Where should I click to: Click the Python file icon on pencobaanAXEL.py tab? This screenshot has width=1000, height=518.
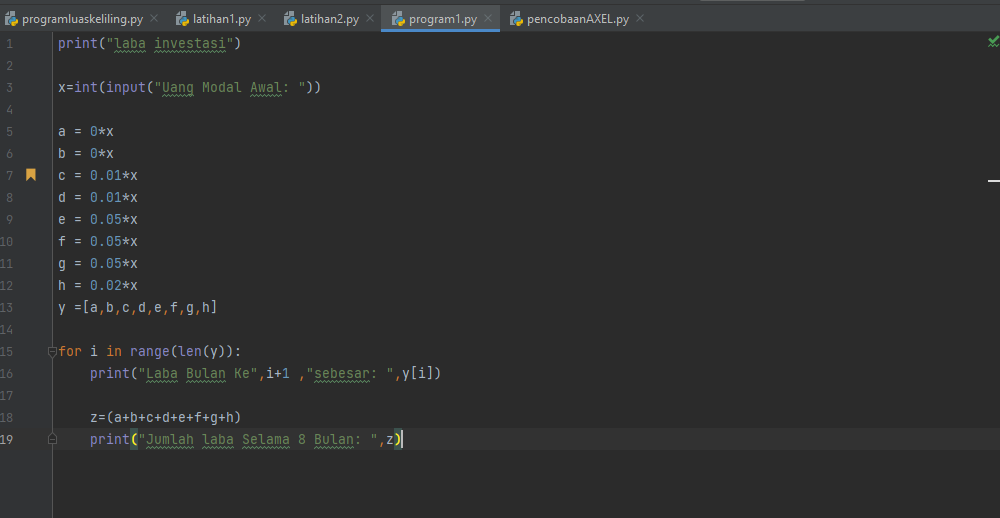tap(517, 19)
